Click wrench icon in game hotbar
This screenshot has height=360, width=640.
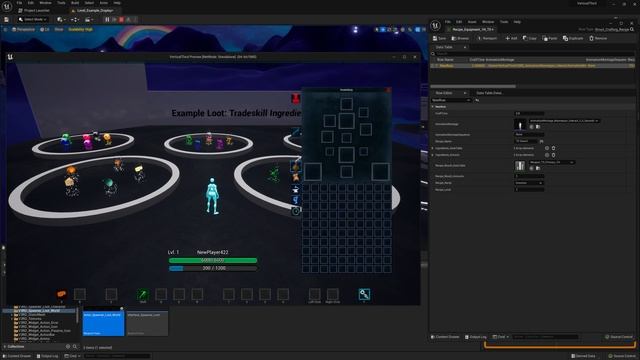(x=364, y=294)
